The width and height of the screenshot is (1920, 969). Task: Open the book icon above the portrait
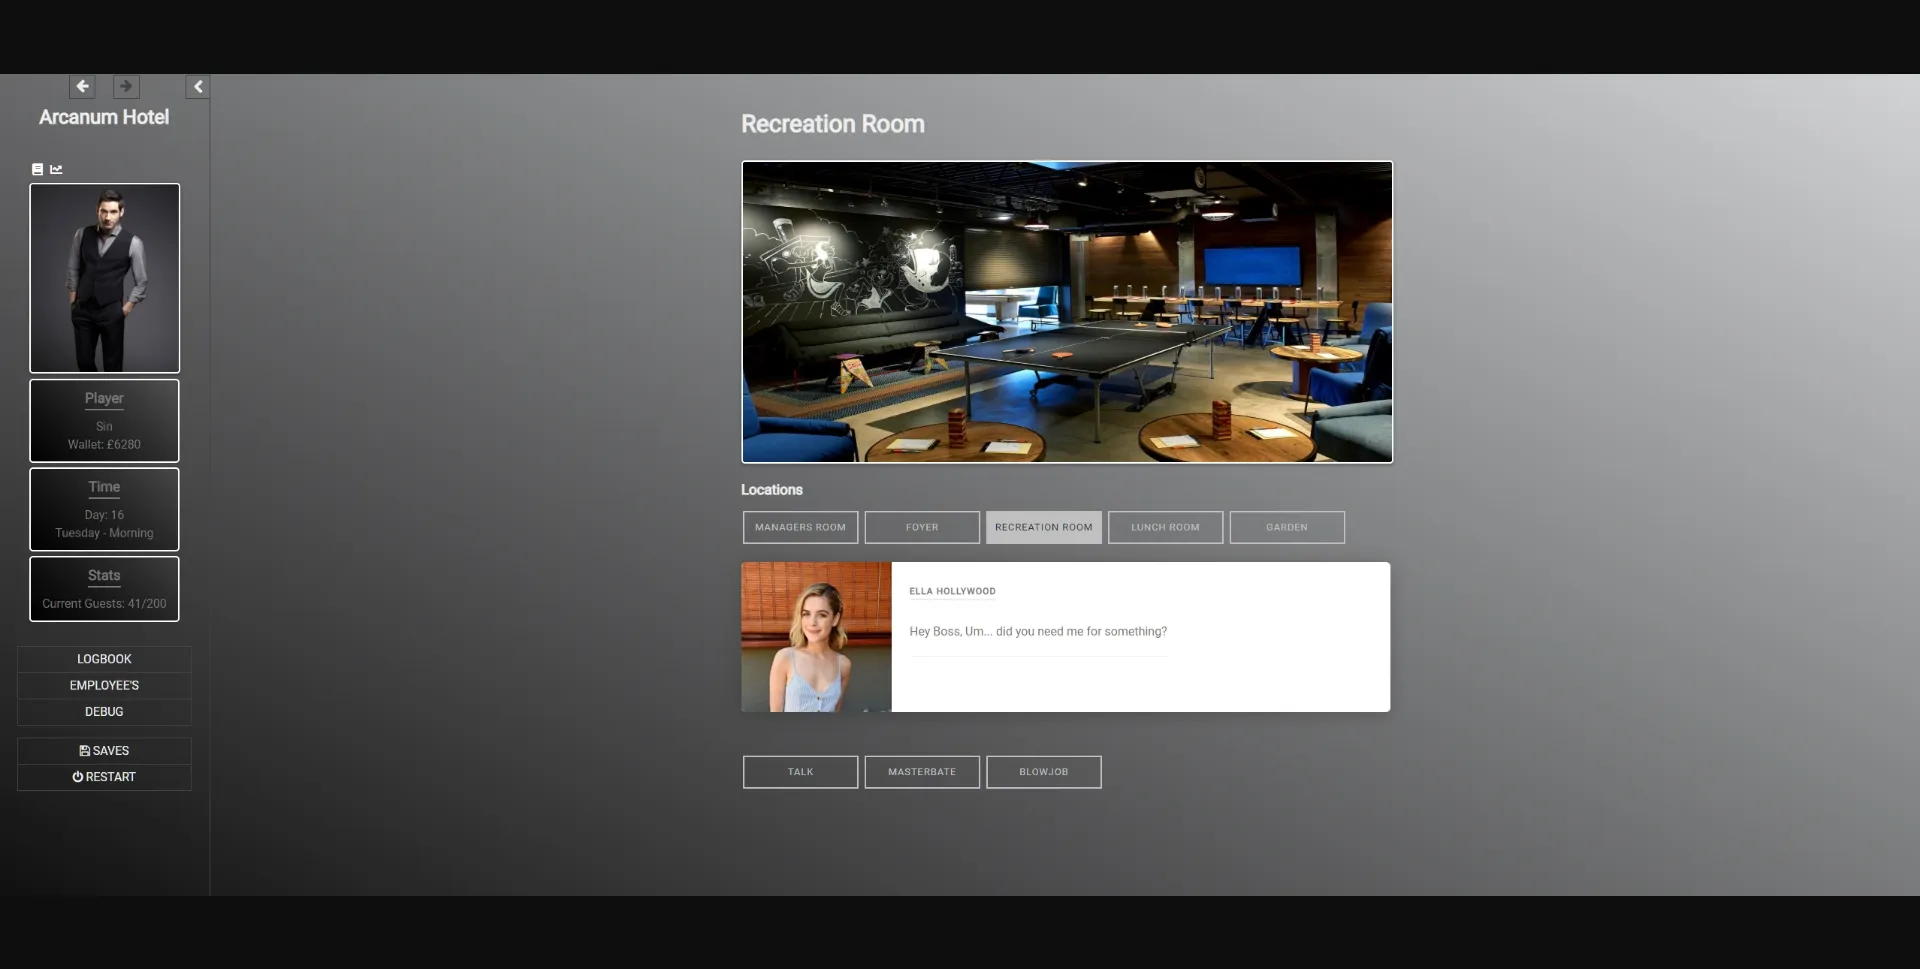[x=38, y=169]
